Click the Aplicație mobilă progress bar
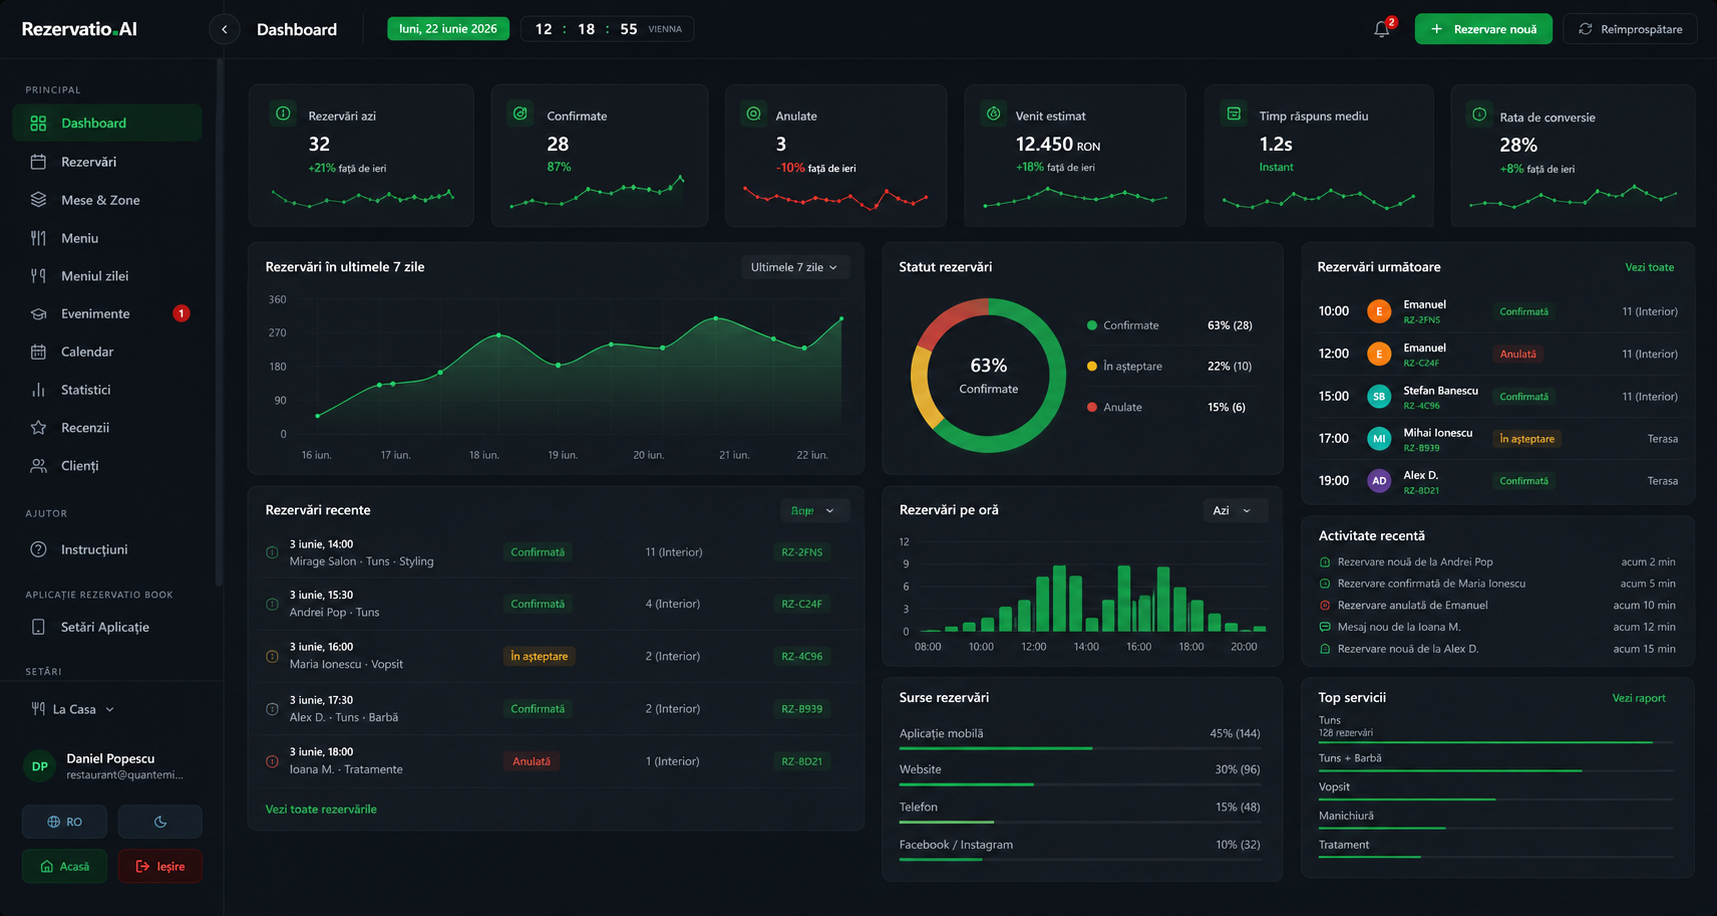 (1080, 748)
